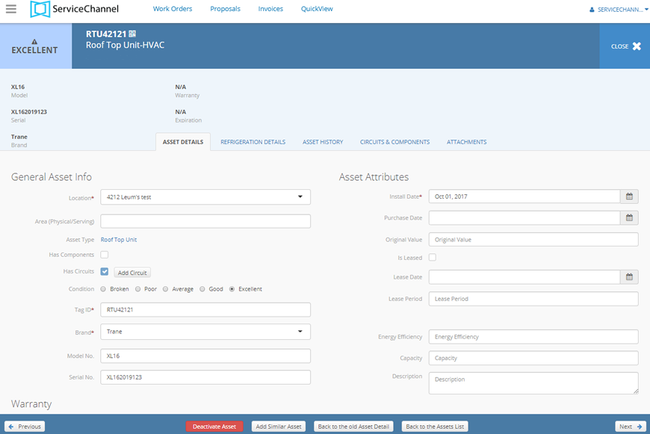The height and width of the screenshot is (434, 650).
Task: Follow the Roof Top Unit asset type link
Action: coord(119,240)
